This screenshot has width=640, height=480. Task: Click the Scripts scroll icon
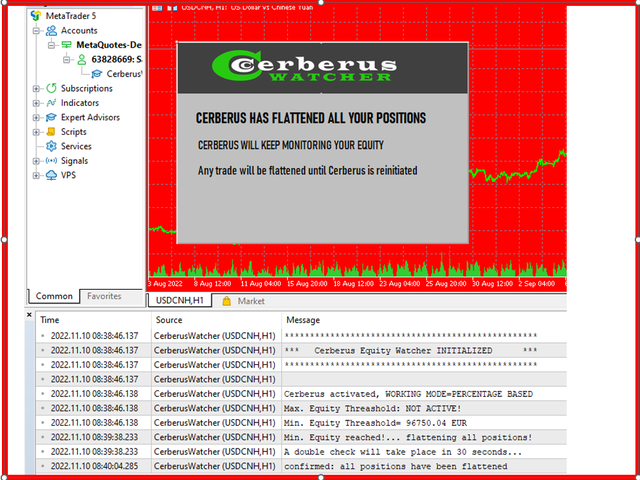tap(51, 132)
